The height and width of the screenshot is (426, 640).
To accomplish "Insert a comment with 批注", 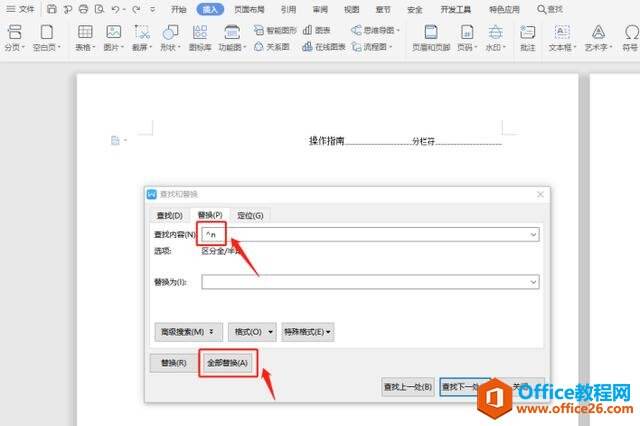I will (x=527, y=38).
